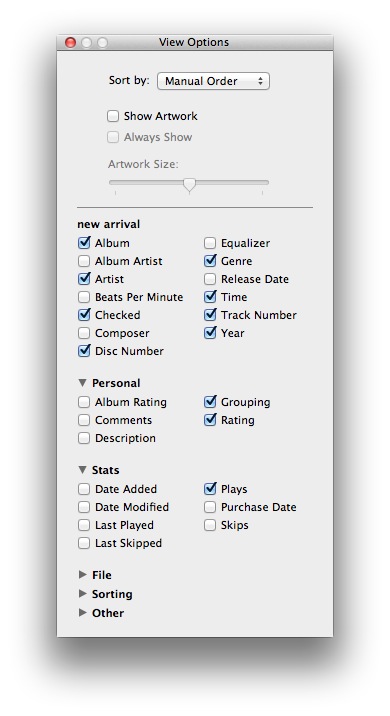390x716 pixels.
Task: Click the Artwork Size slider handle
Action: pos(190,184)
